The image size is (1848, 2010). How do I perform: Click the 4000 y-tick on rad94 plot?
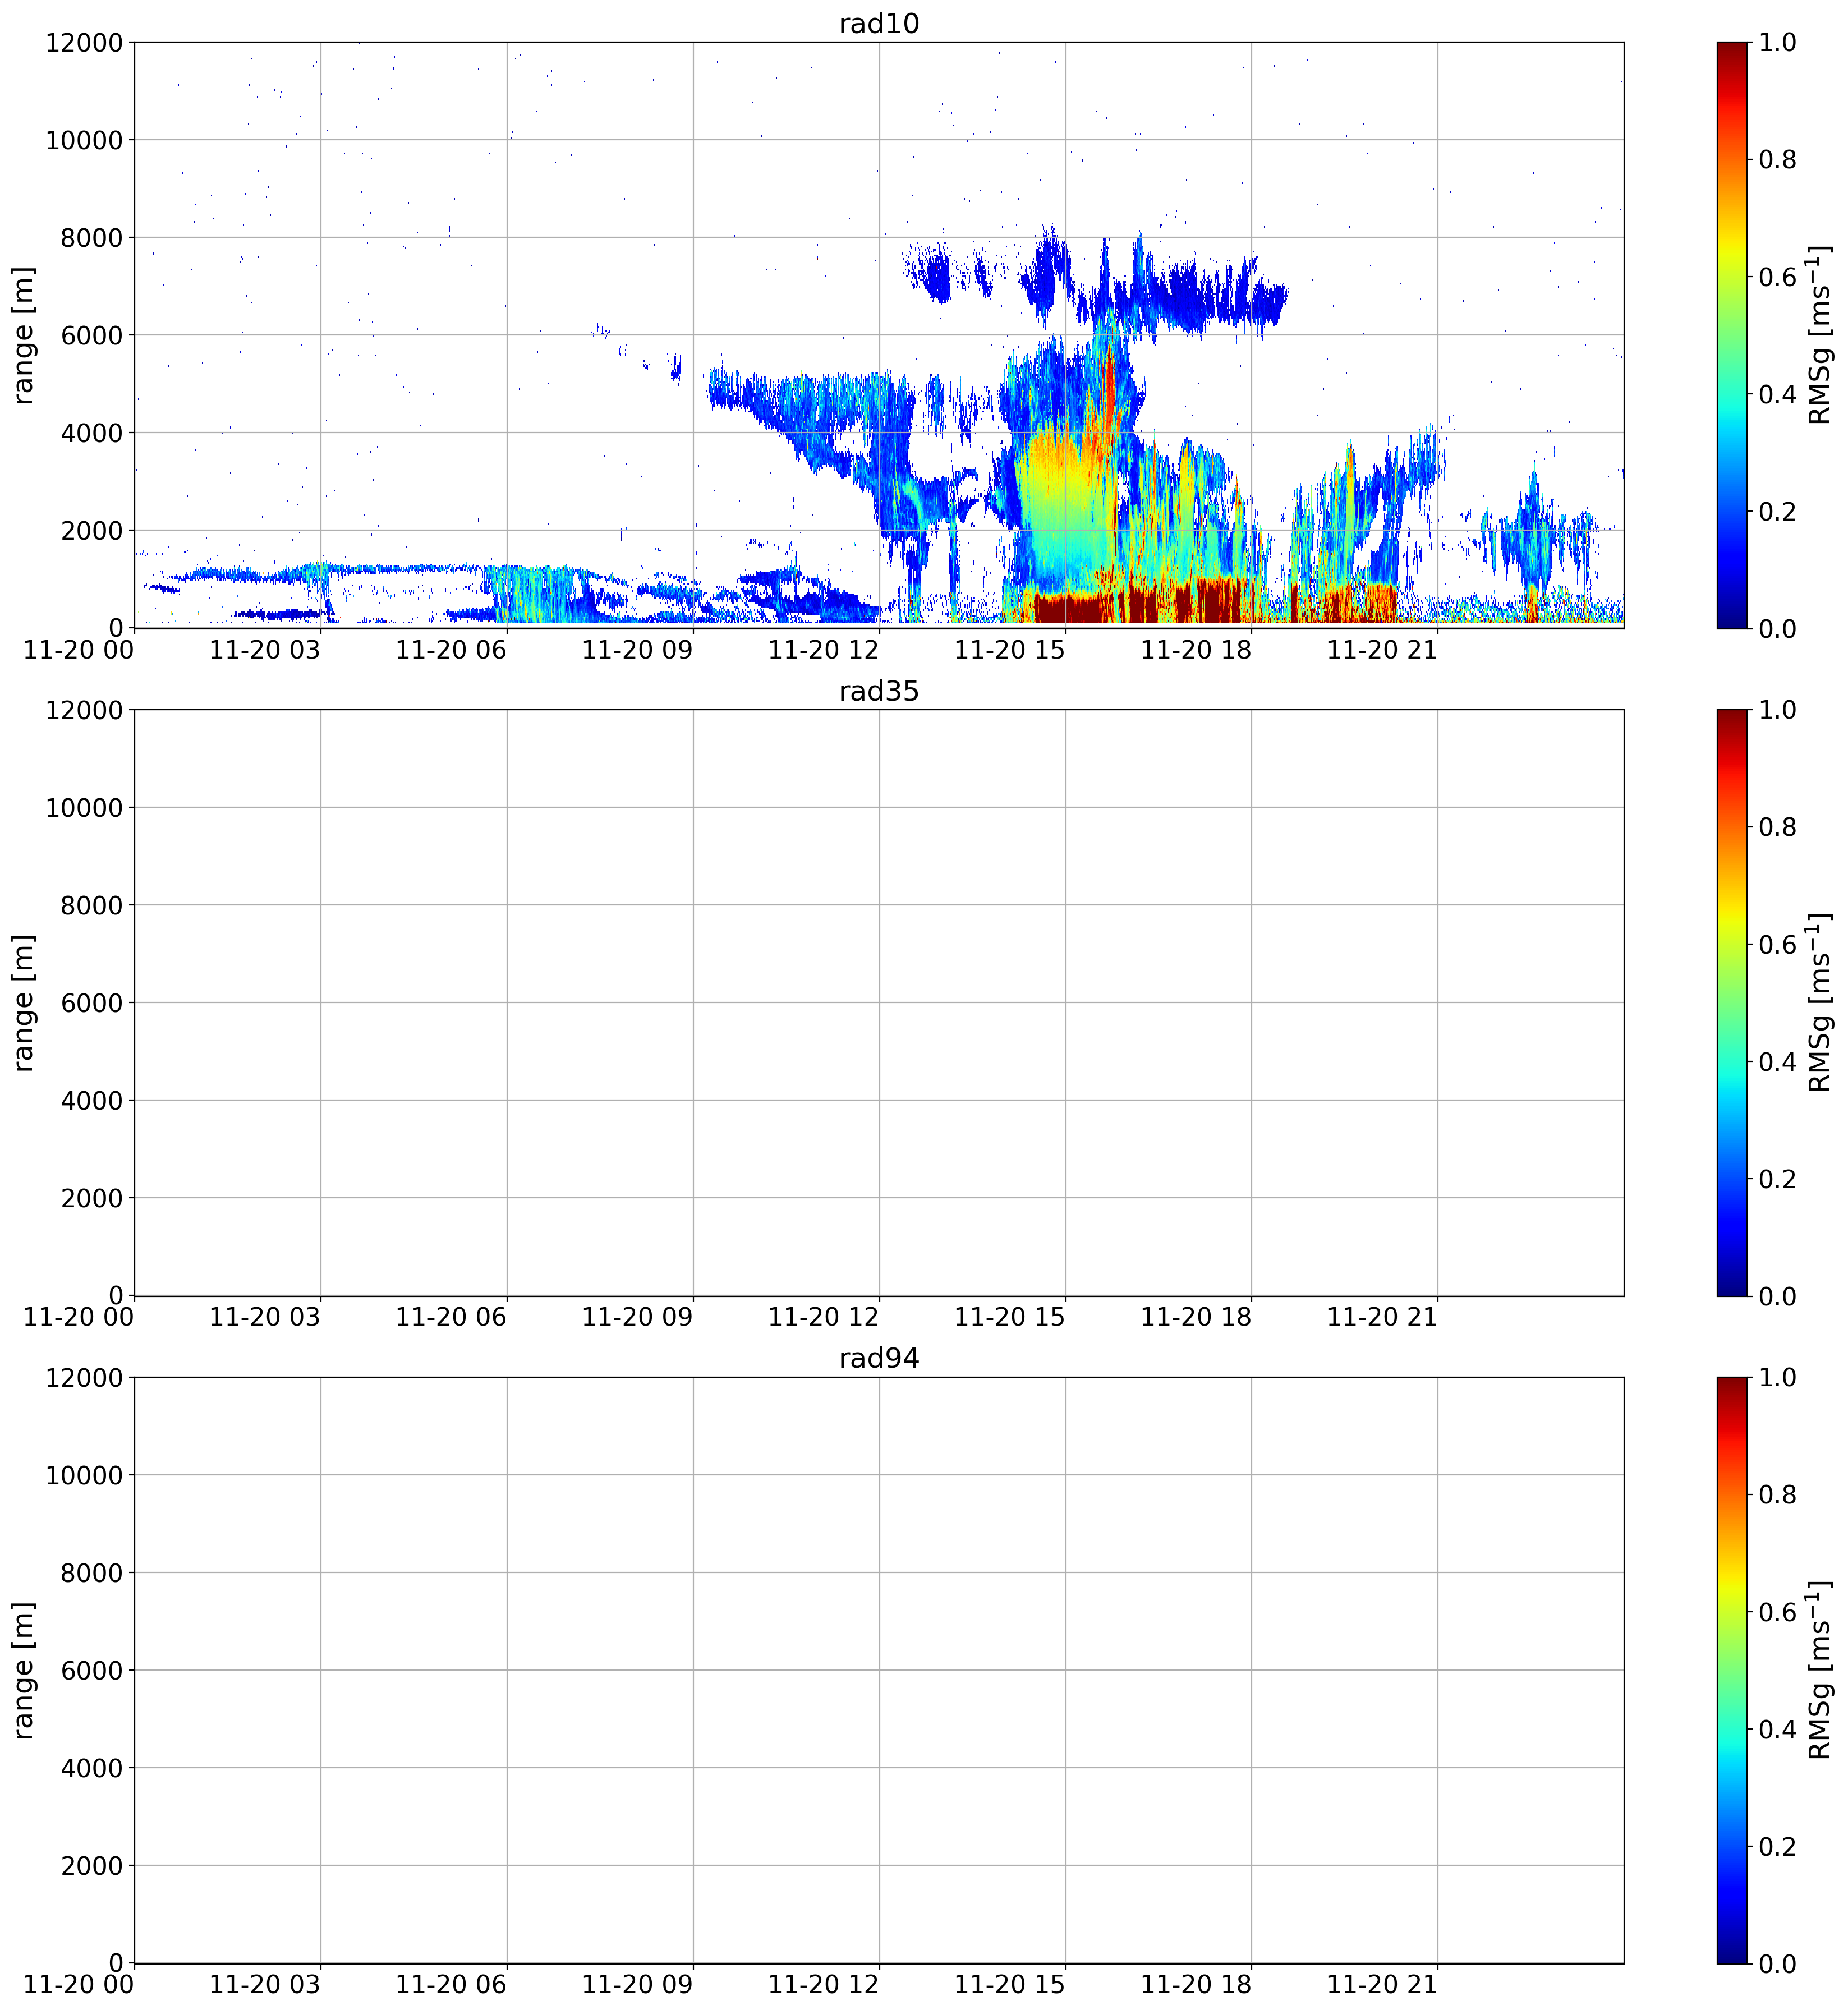tap(91, 1768)
